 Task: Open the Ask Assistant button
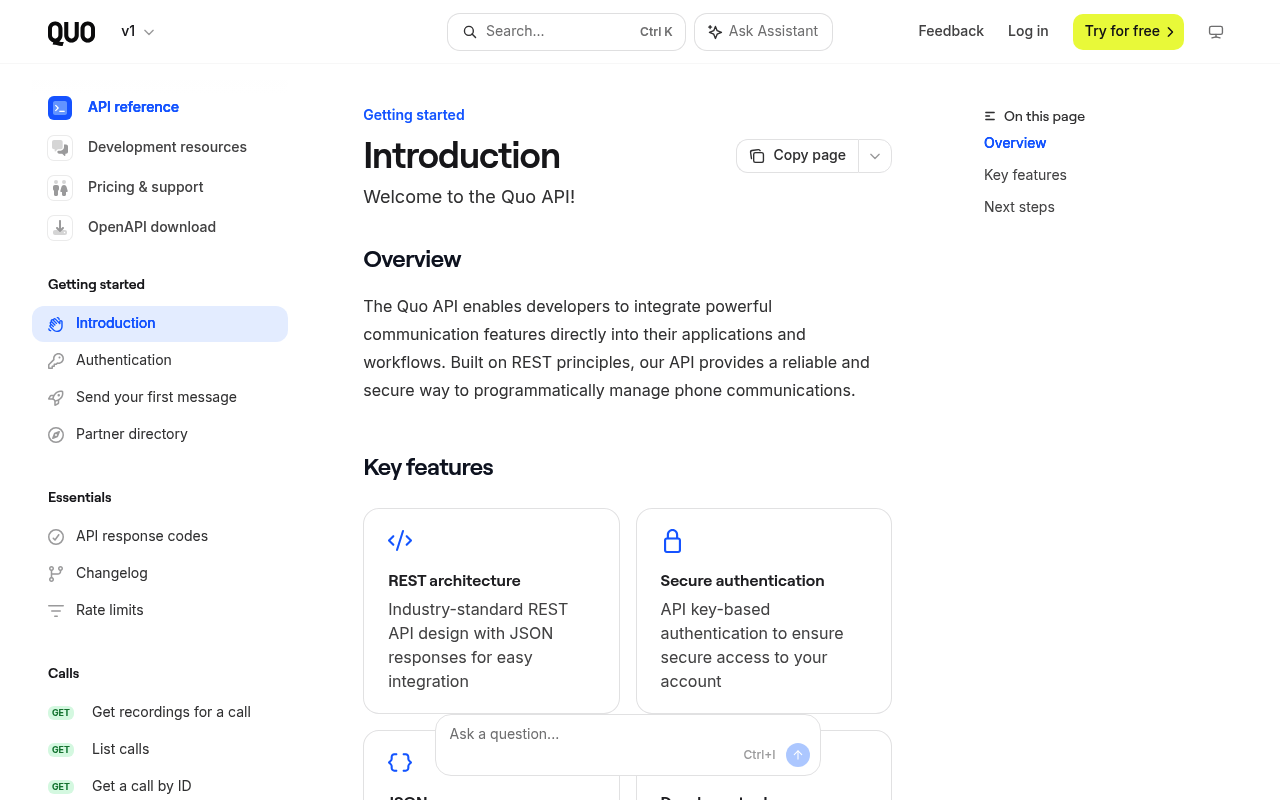tap(763, 32)
